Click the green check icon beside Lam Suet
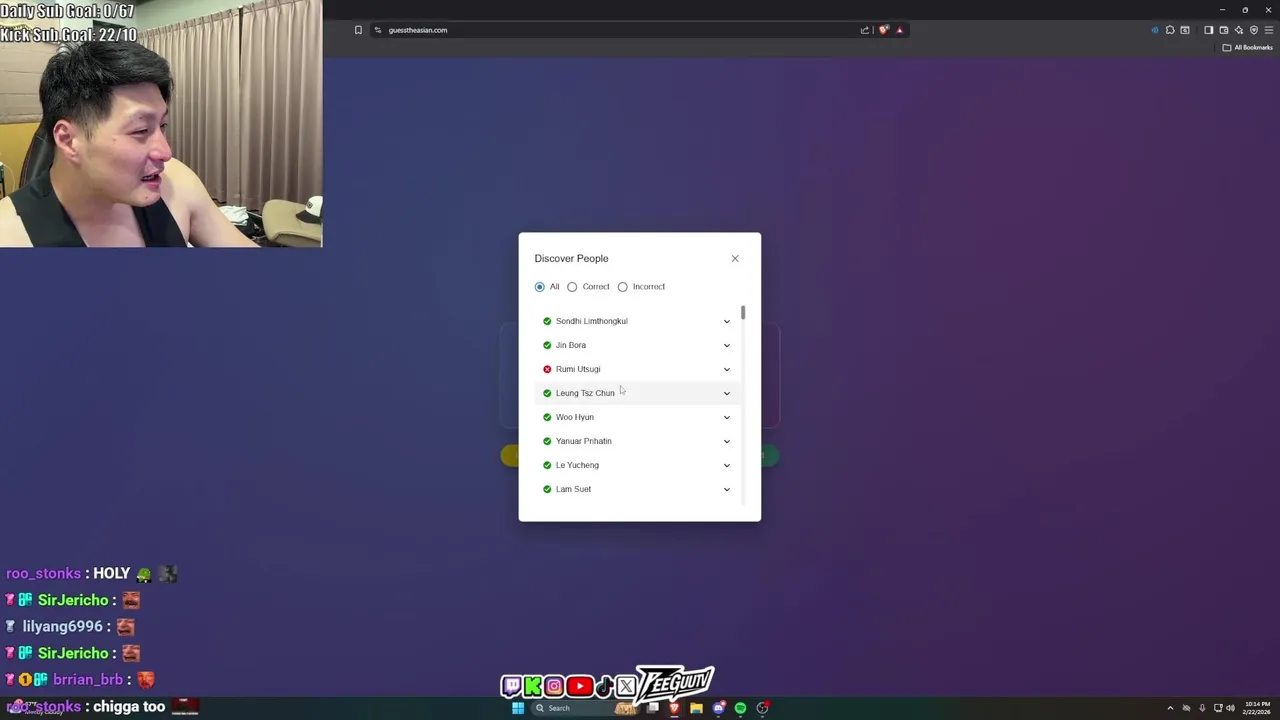The image size is (1280, 720). click(547, 489)
